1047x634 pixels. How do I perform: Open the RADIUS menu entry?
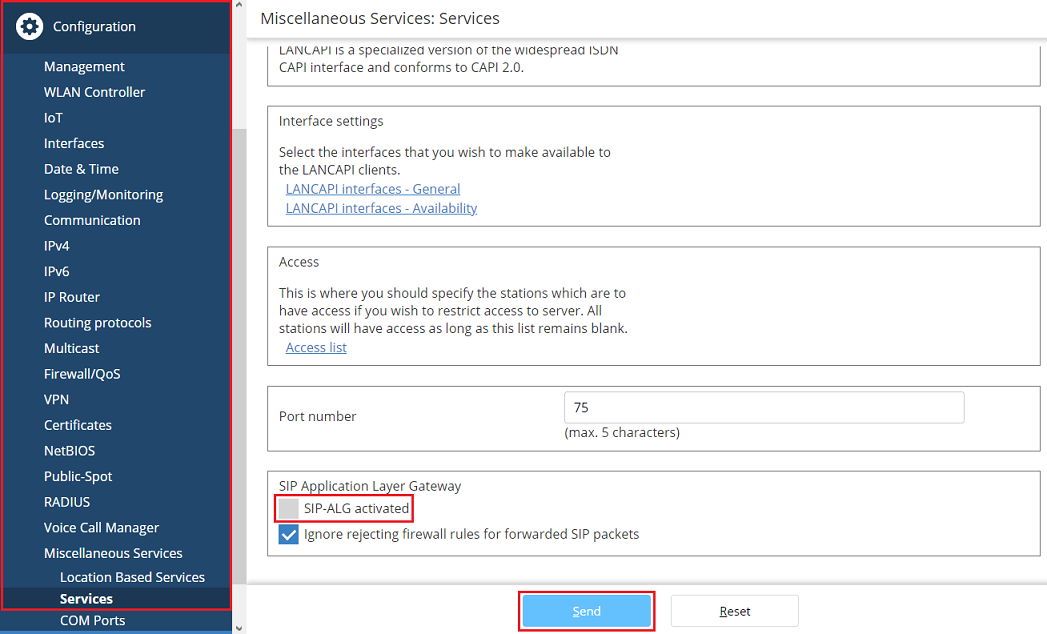coord(67,502)
